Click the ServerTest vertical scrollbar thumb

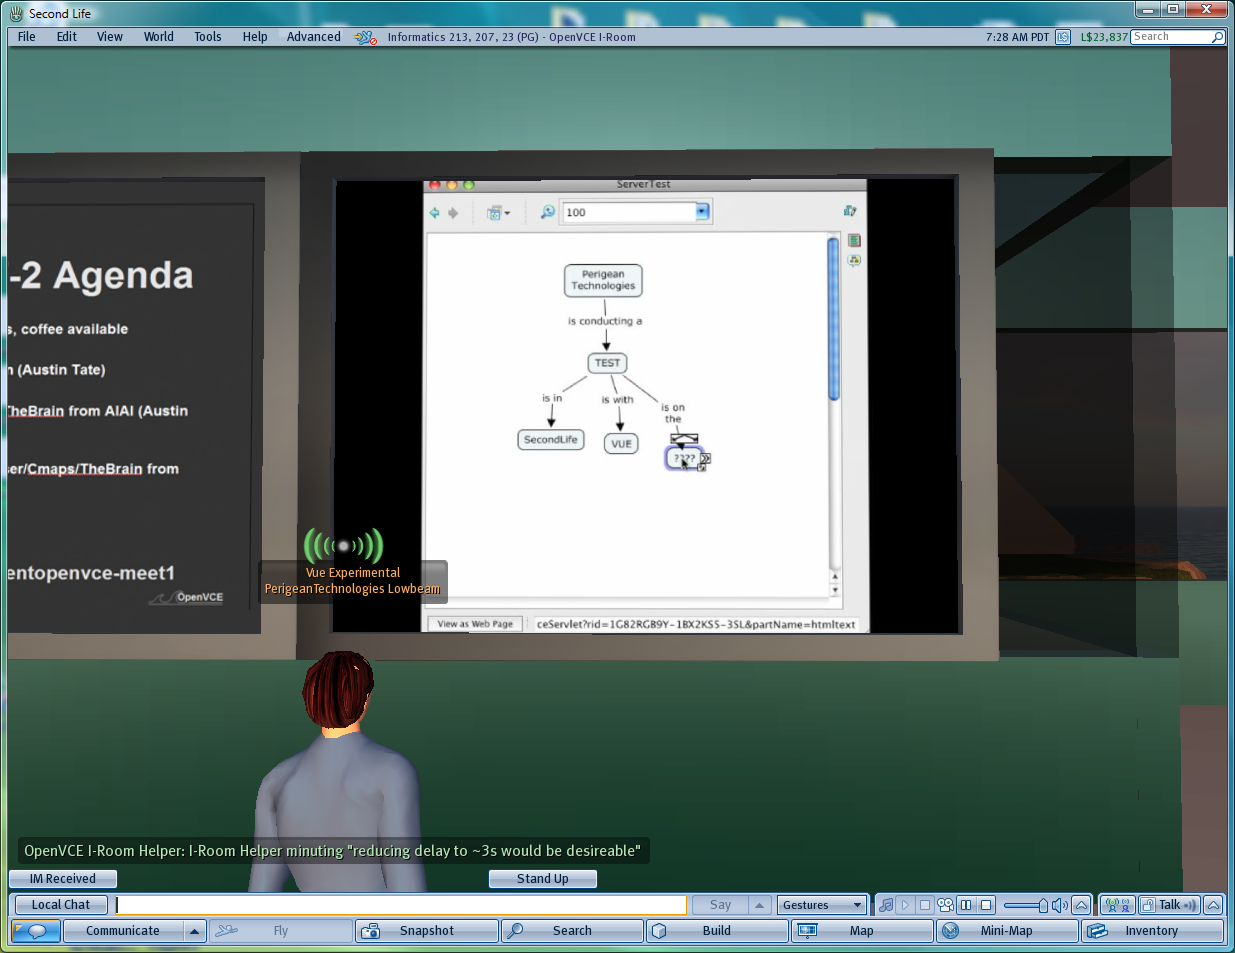[834, 319]
